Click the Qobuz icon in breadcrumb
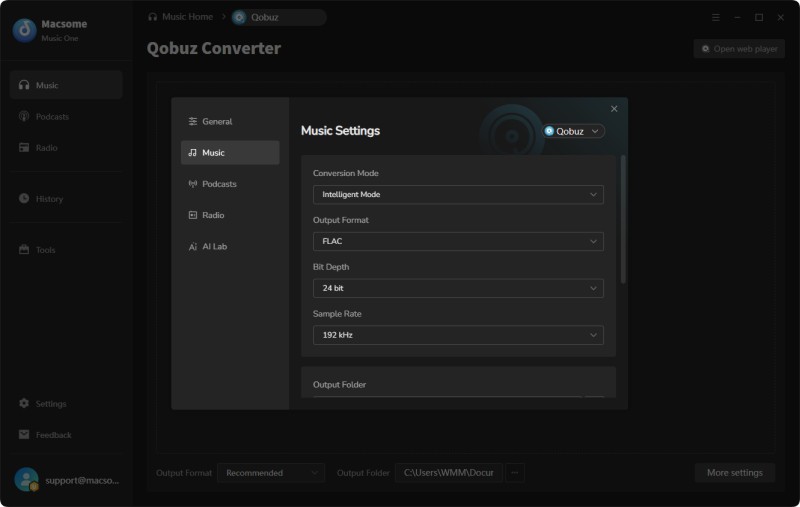 point(239,17)
